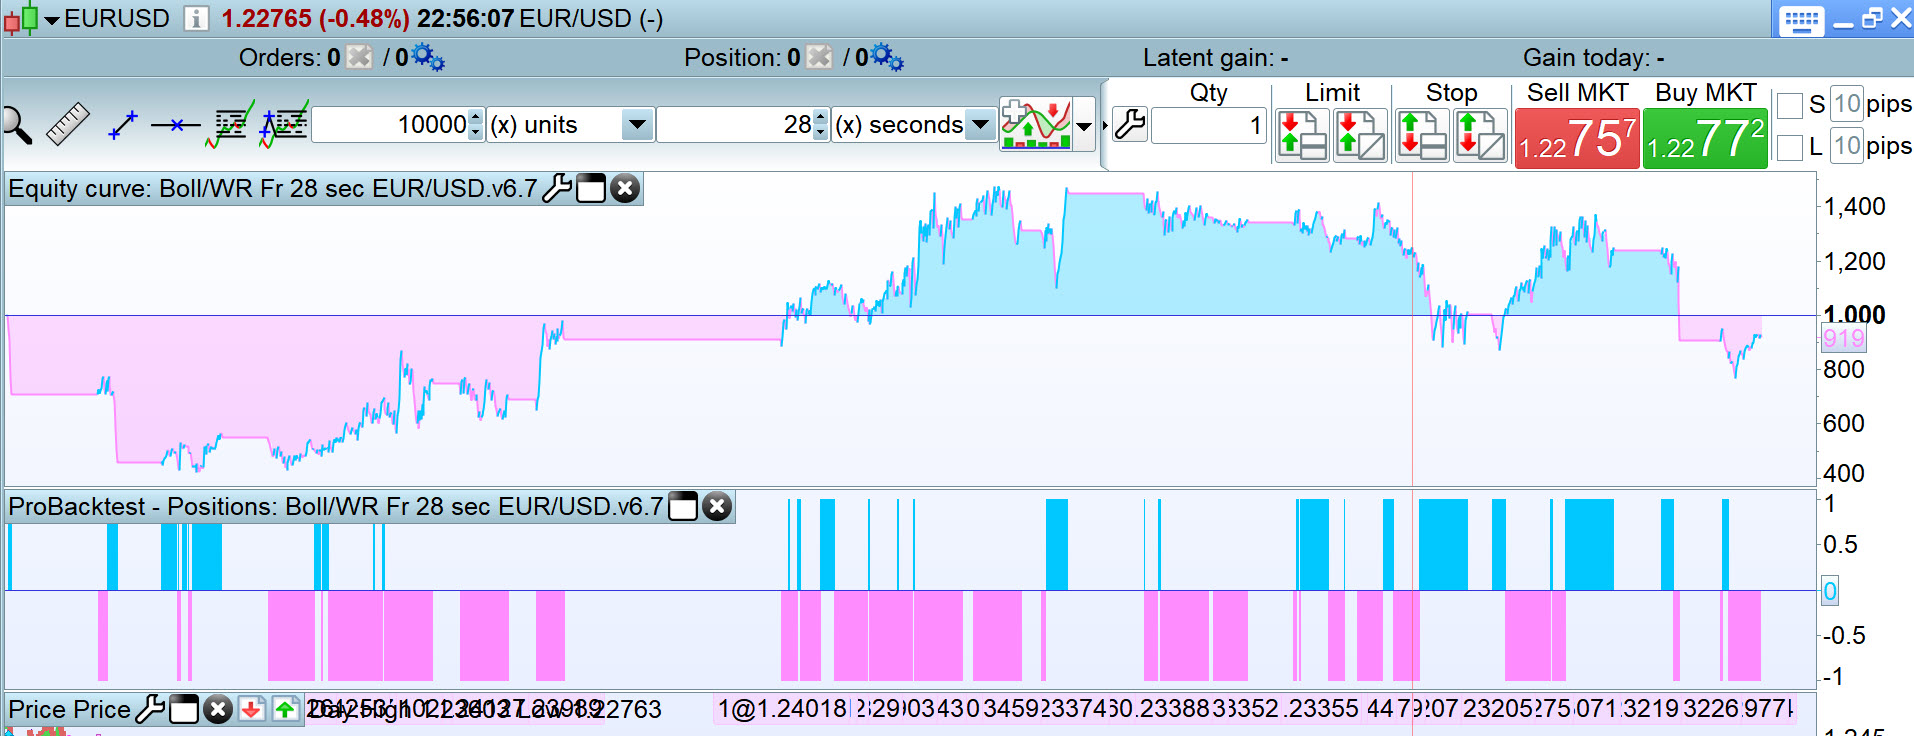1914x736 pixels.
Task: Click the first Stop order icon
Action: (x=1422, y=135)
